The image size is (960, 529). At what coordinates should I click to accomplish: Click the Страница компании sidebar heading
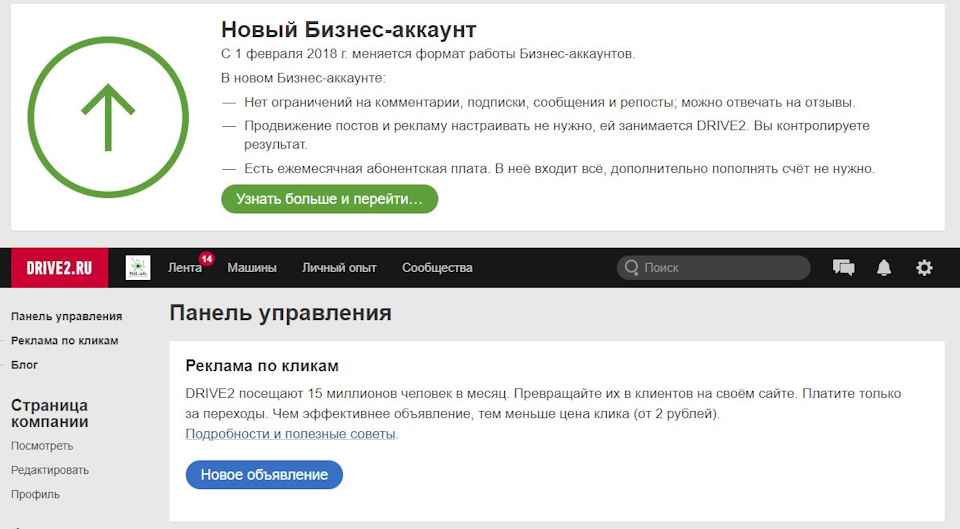click(x=50, y=413)
